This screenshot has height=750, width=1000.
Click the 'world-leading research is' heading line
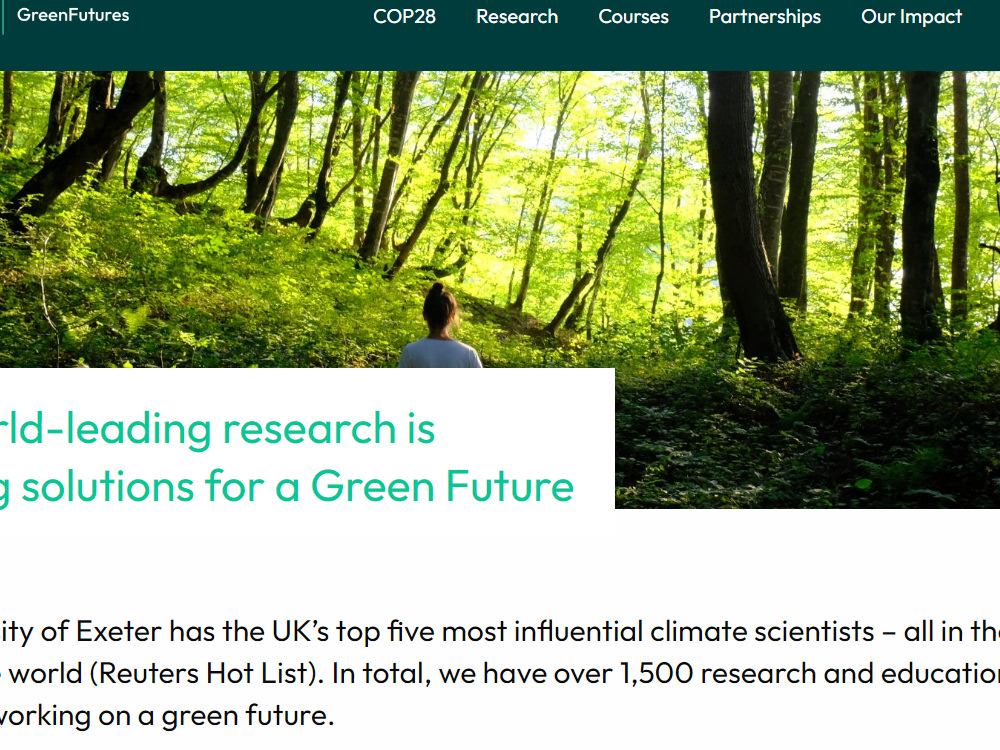(x=217, y=428)
